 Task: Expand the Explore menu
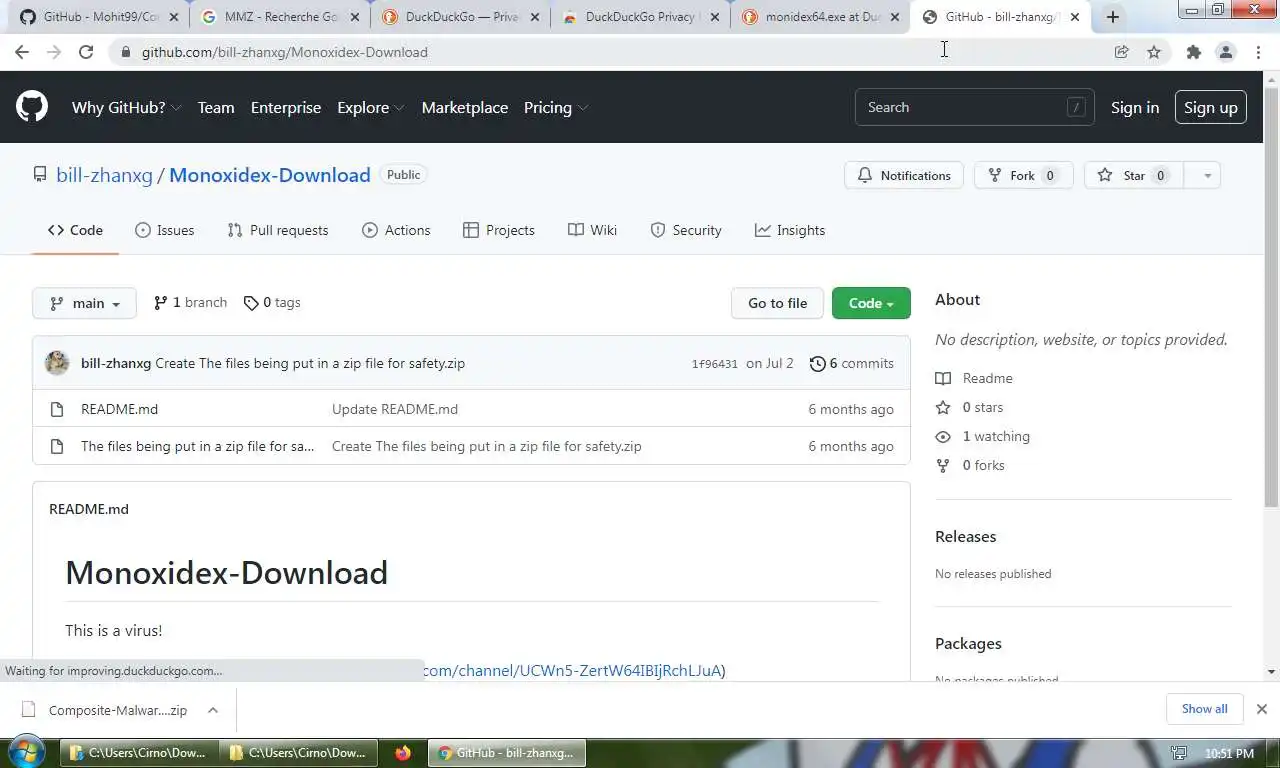tap(370, 107)
